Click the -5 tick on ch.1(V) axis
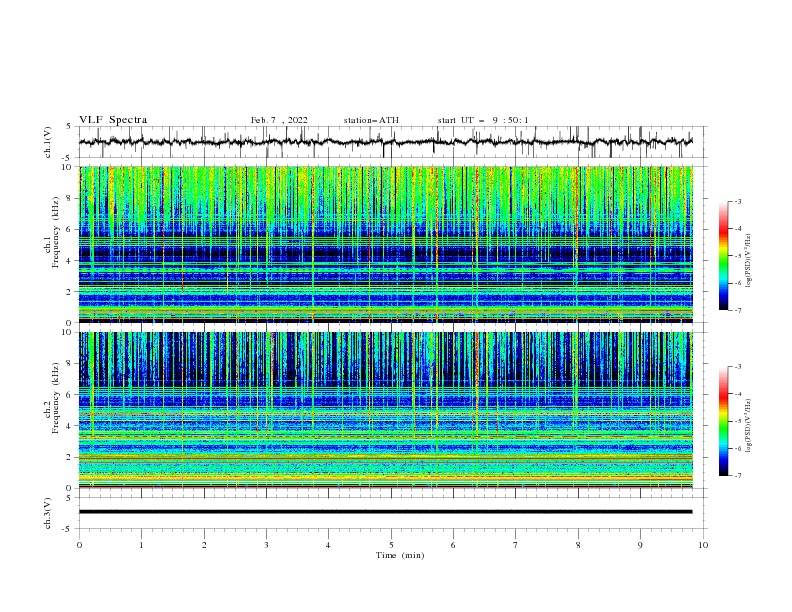 pyautogui.click(x=67, y=158)
